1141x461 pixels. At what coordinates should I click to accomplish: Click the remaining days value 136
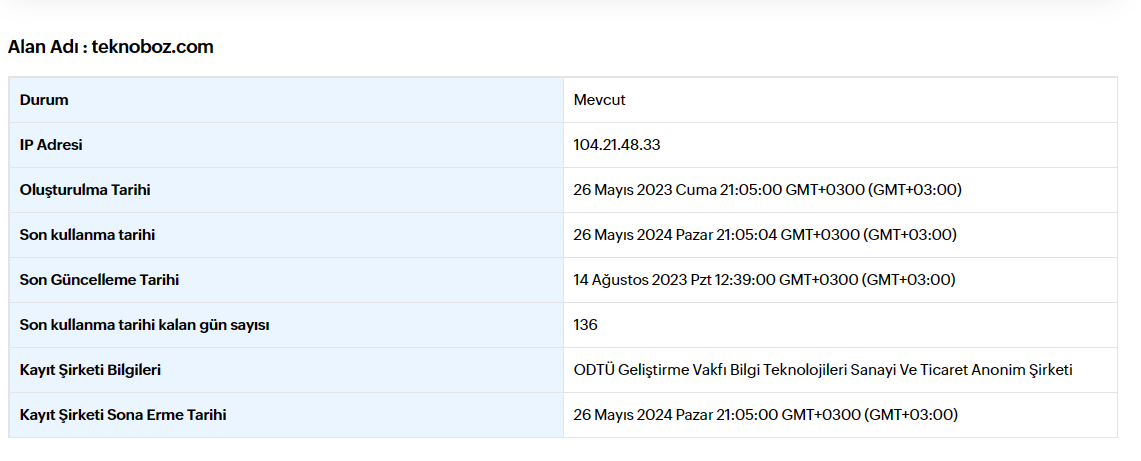(586, 325)
